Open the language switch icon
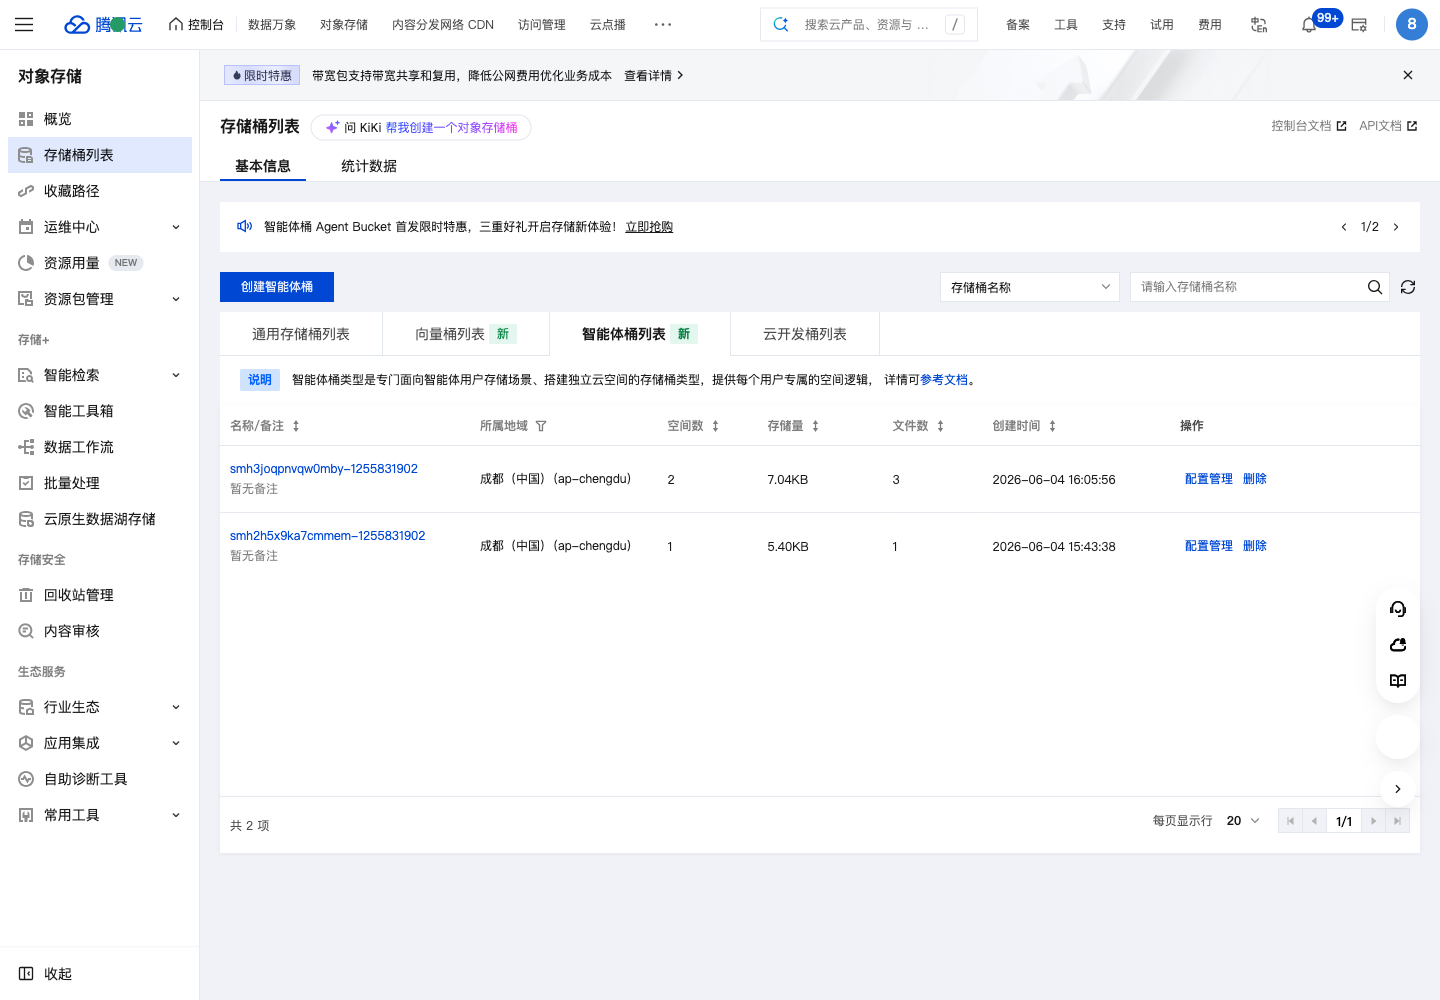 coord(1259,25)
